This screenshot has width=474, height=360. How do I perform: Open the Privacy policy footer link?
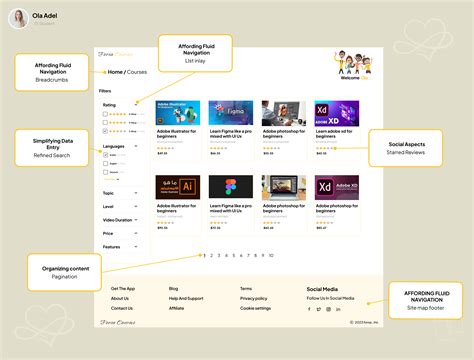254,298
